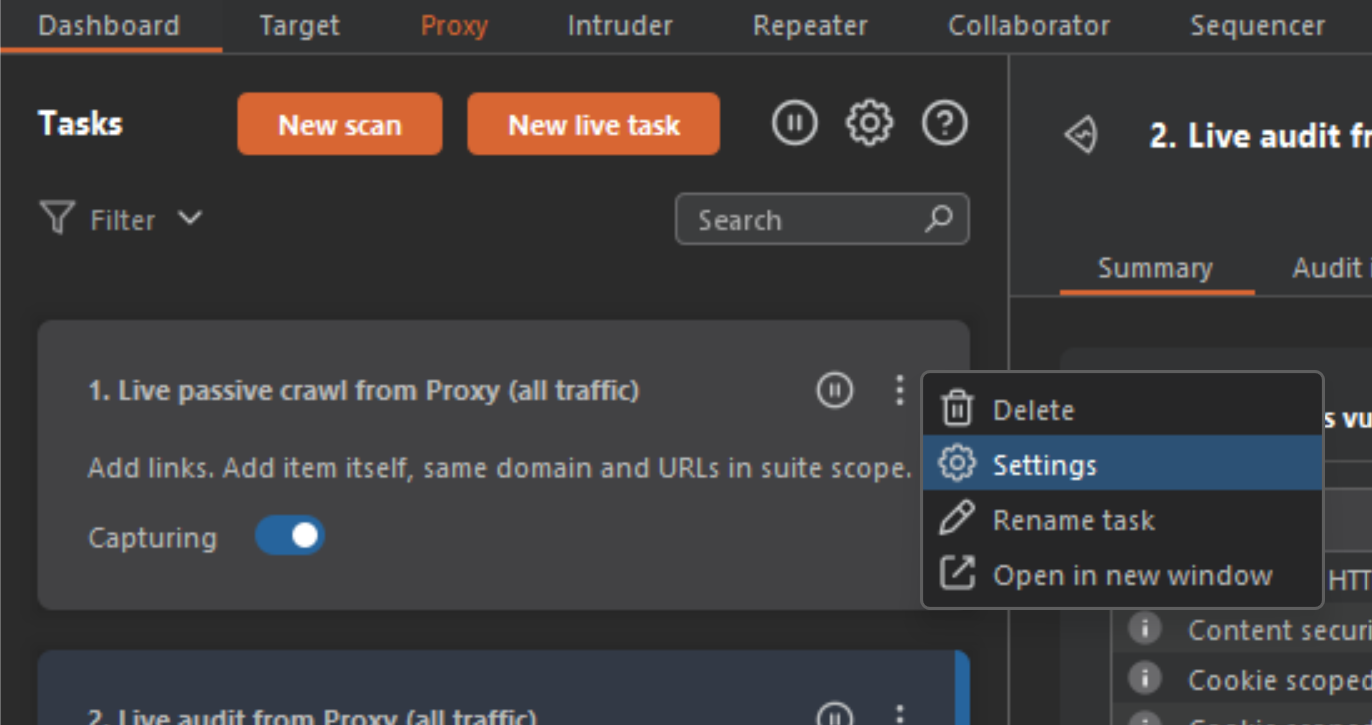Click the Add links description text
Viewport: 1372px width, 725px height.
pyautogui.click(x=500, y=467)
